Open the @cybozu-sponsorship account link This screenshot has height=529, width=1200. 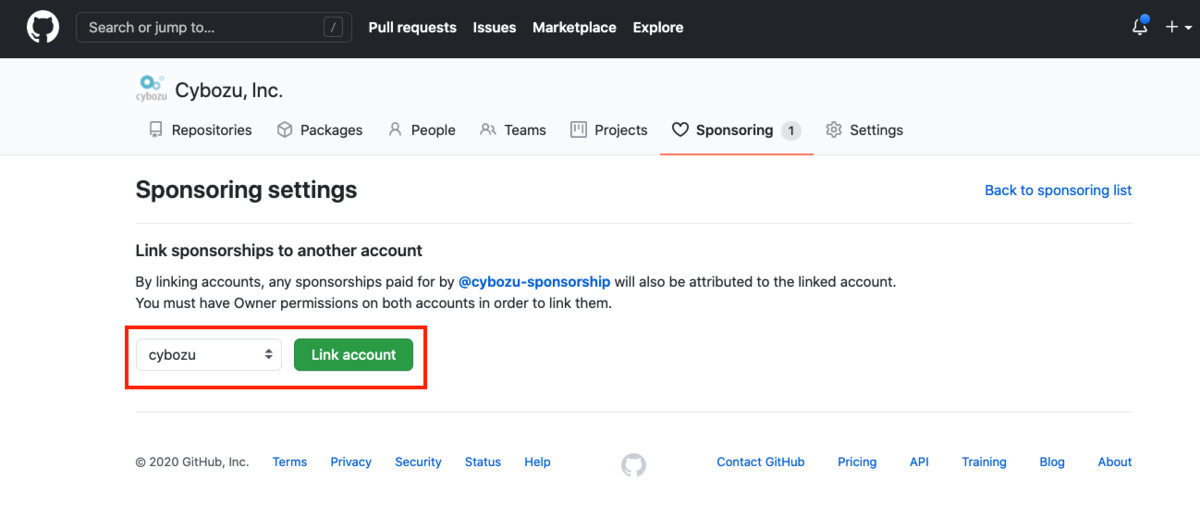[534, 282]
